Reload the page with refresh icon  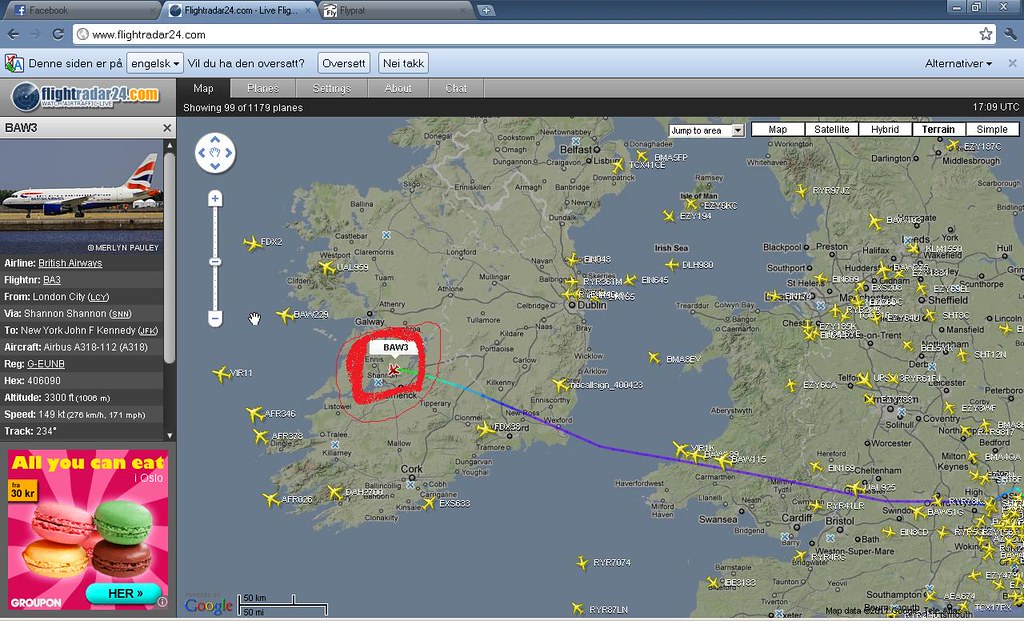tap(57, 34)
